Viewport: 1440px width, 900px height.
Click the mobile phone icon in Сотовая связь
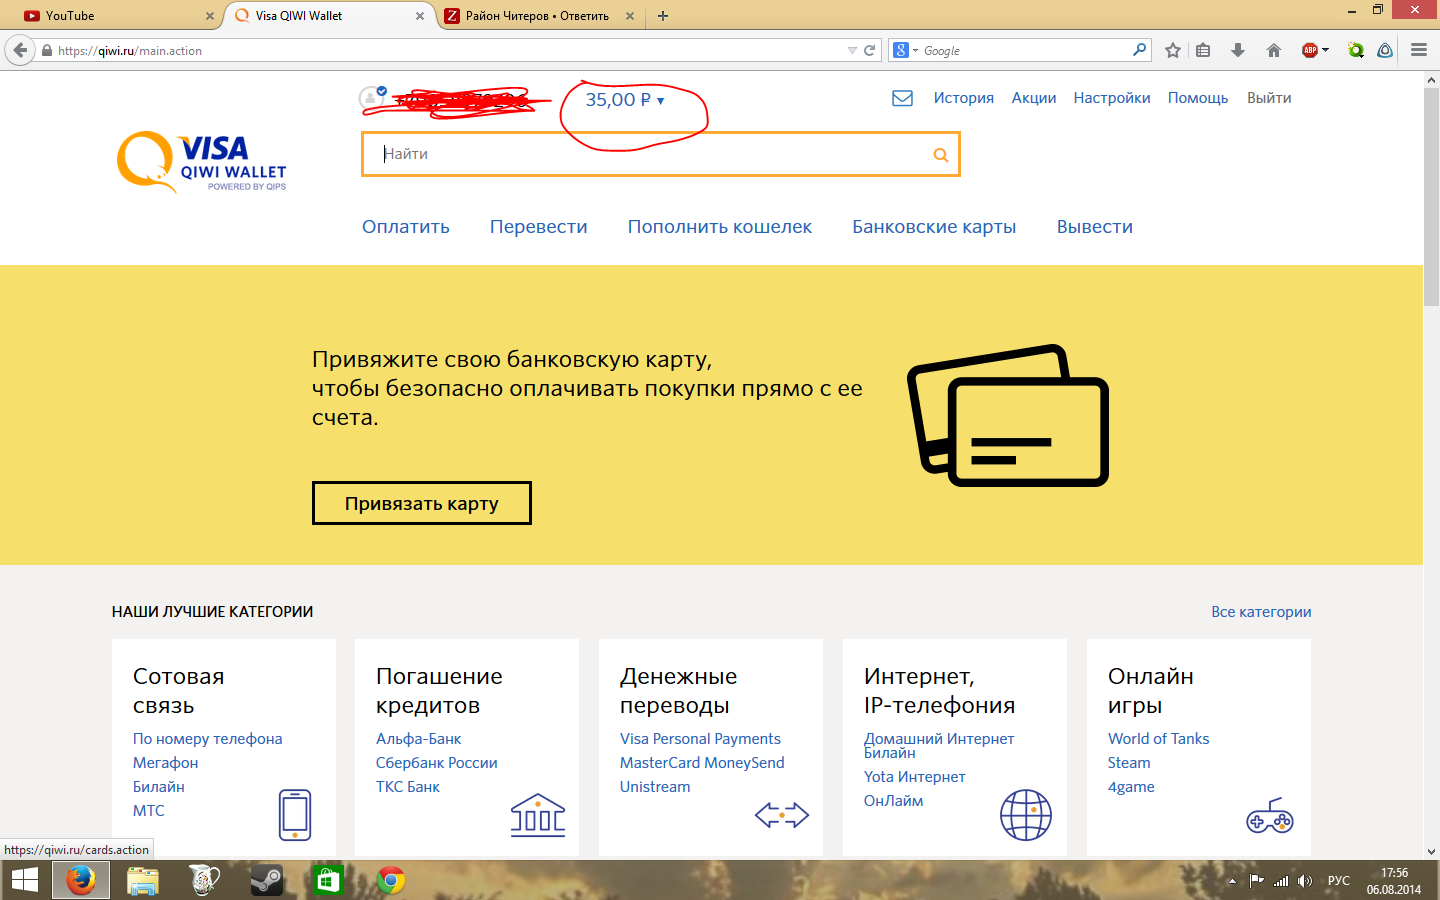pyautogui.click(x=295, y=815)
